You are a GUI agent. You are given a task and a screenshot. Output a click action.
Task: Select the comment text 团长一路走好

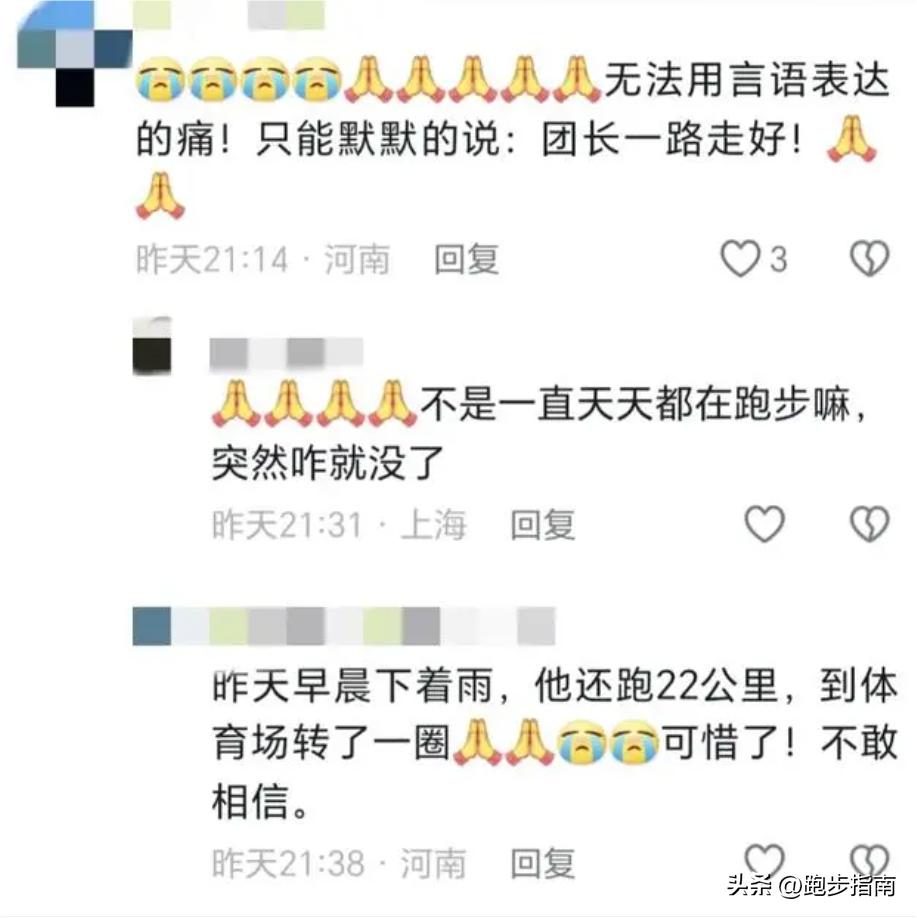(663, 141)
